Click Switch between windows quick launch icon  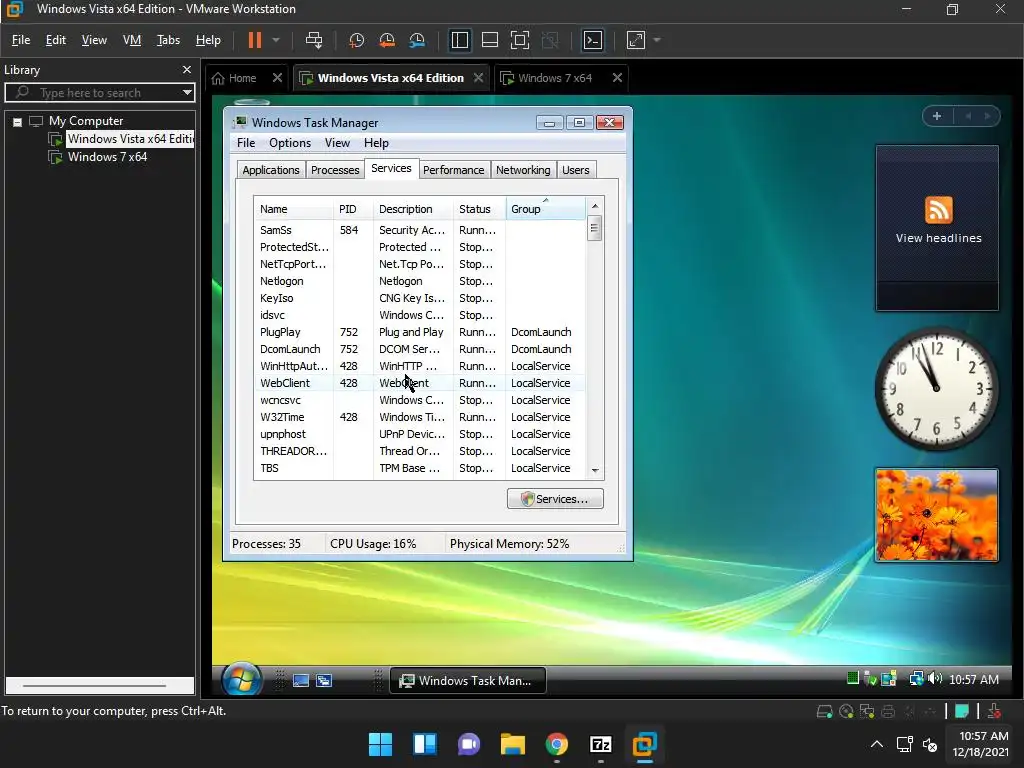(x=324, y=681)
